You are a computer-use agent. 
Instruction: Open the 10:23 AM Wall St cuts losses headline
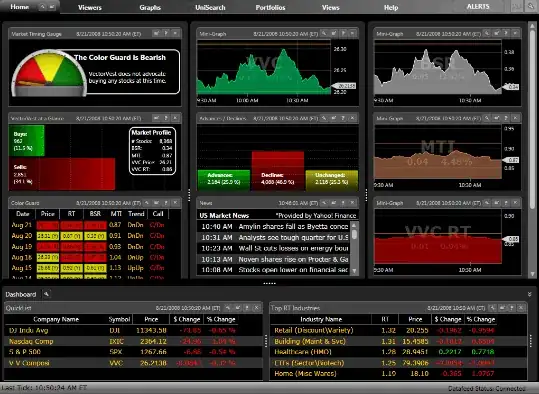[x=274, y=248]
